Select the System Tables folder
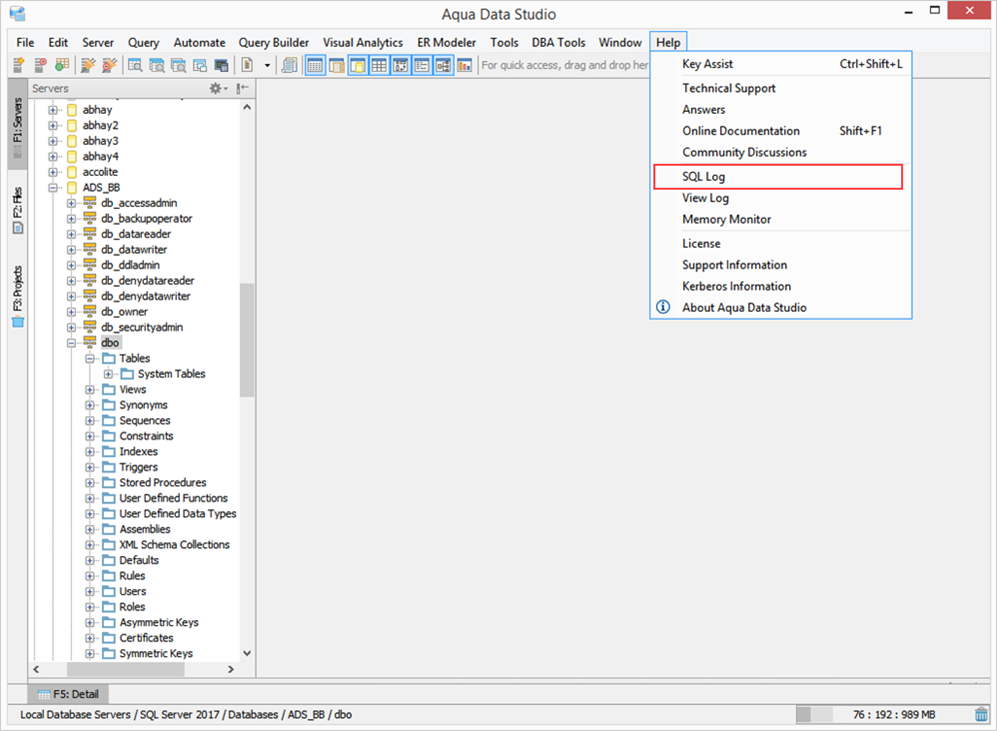997x731 pixels. point(171,374)
